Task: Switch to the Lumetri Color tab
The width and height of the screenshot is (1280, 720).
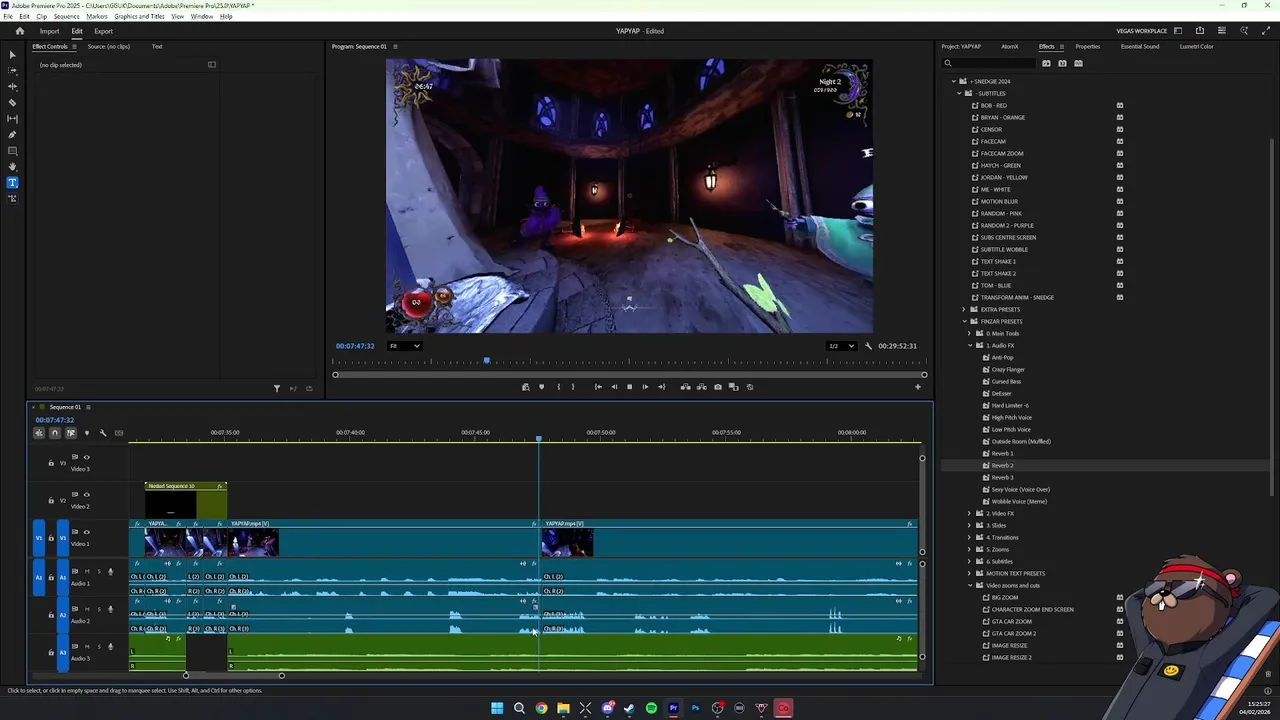Action: 1196,46
